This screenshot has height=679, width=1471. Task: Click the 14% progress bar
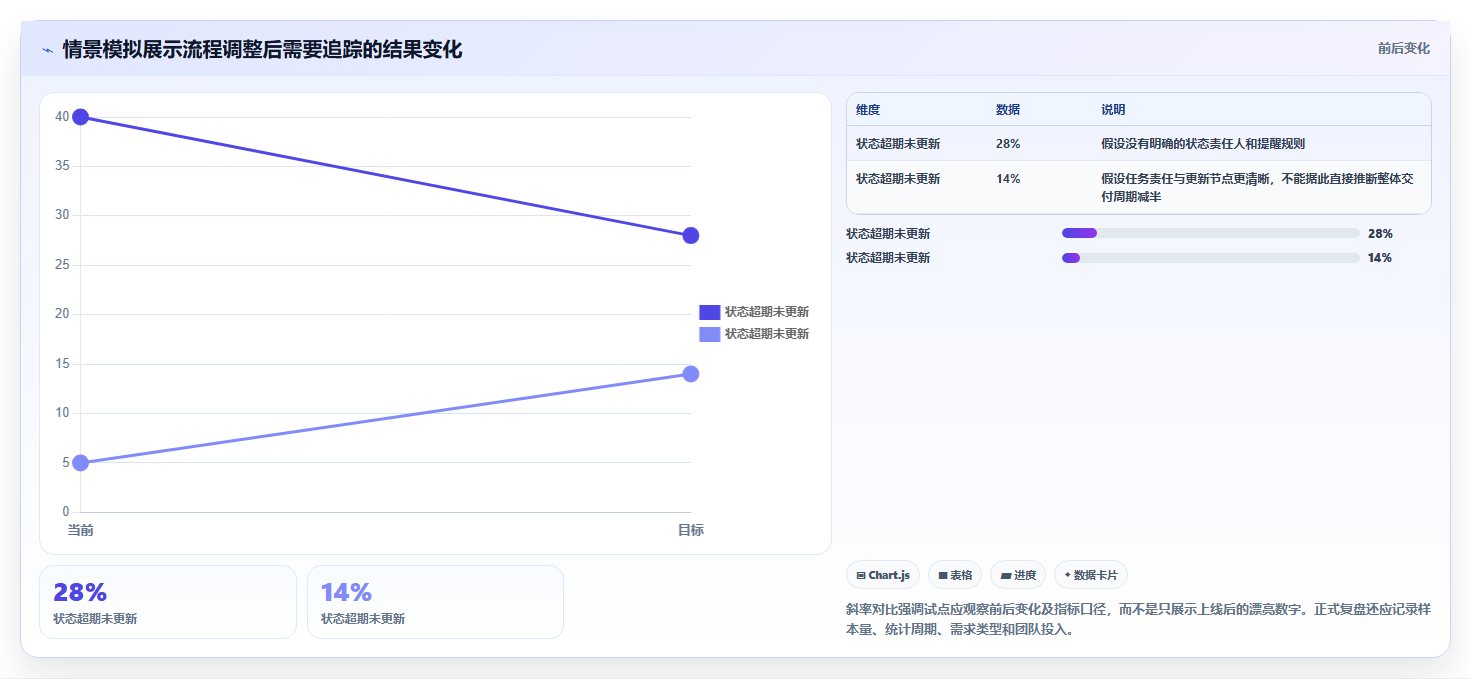point(1210,258)
